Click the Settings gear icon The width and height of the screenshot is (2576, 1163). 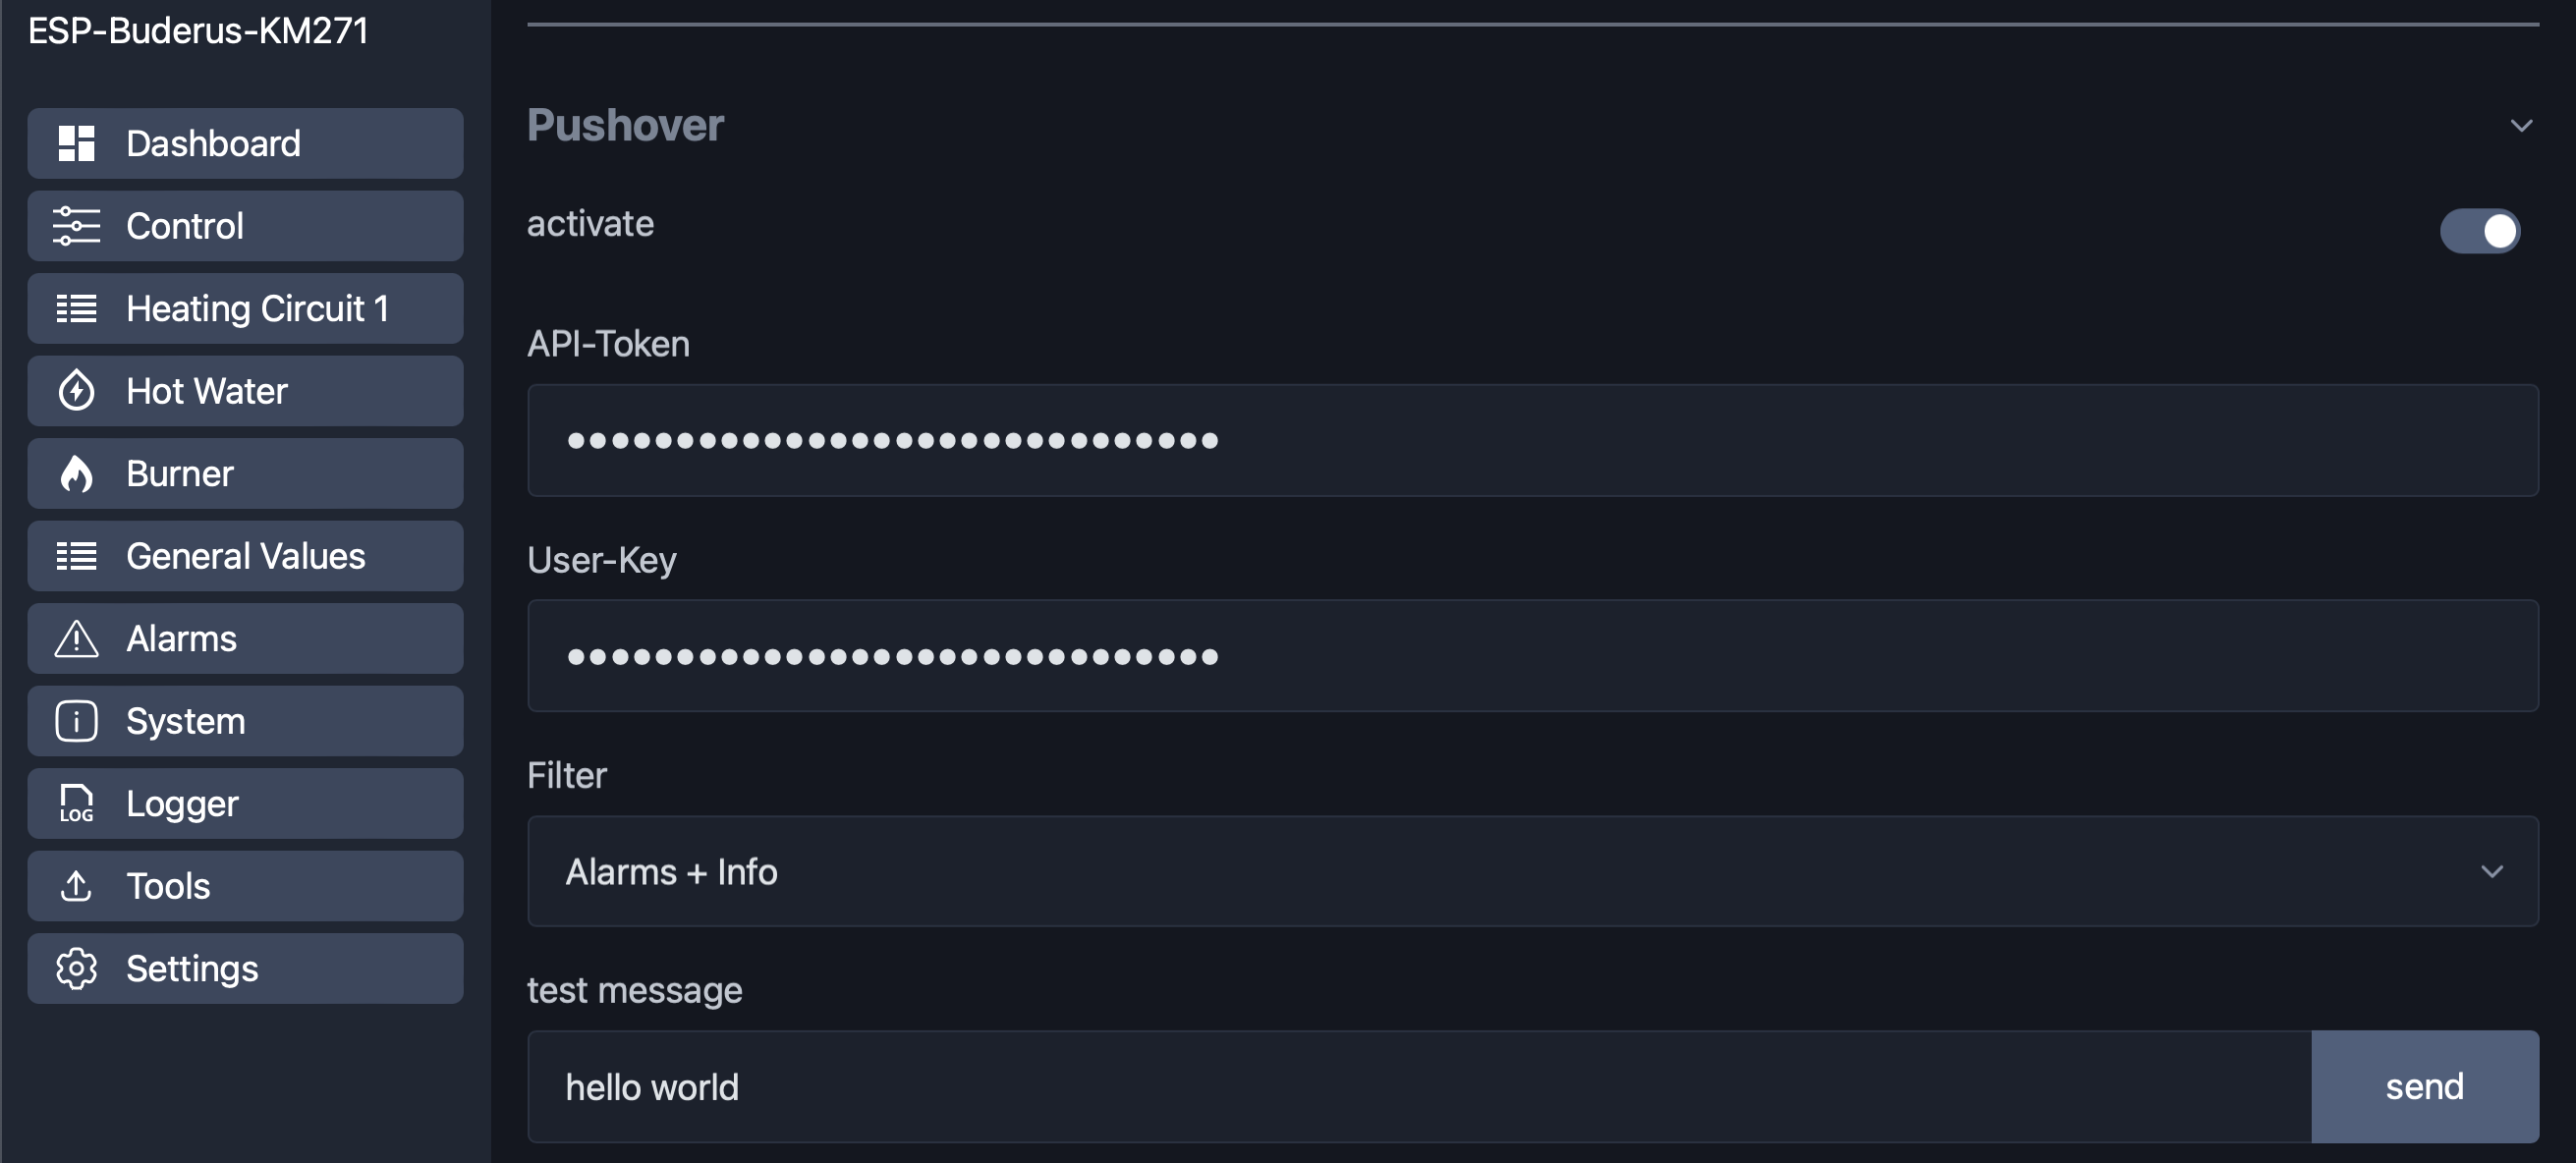[76, 969]
